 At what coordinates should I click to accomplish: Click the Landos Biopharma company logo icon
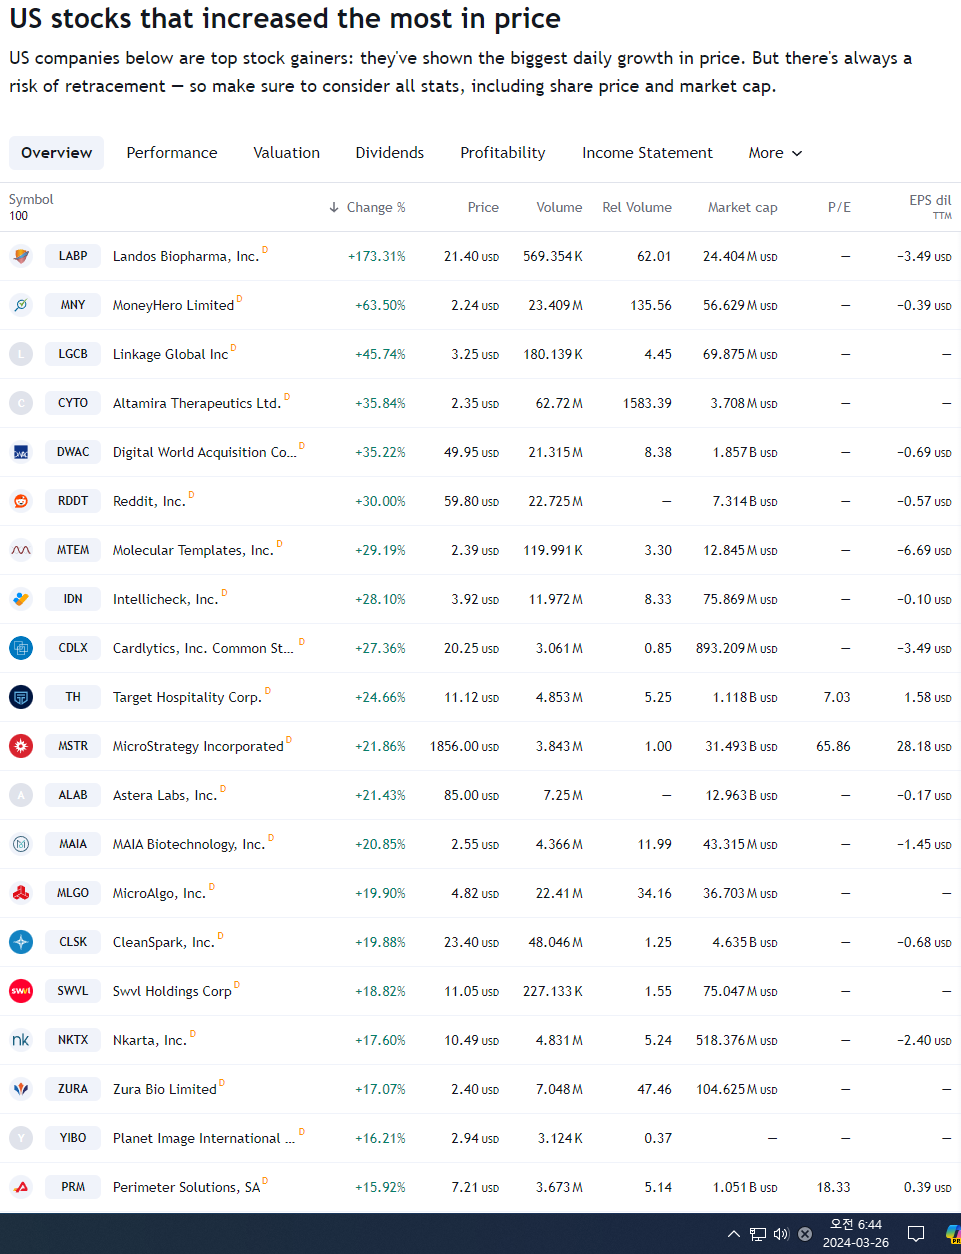pyautogui.click(x=21, y=256)
